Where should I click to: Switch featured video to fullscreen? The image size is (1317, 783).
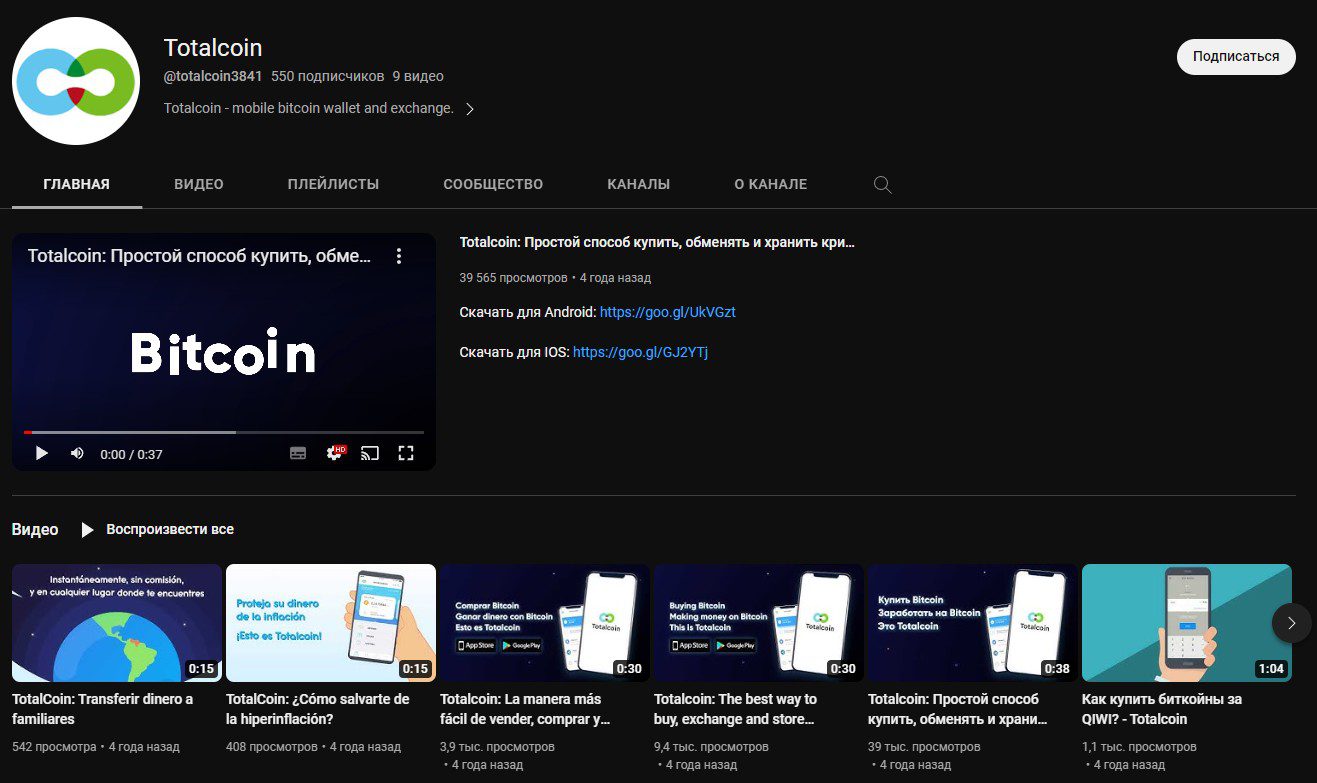pos(406,453)
